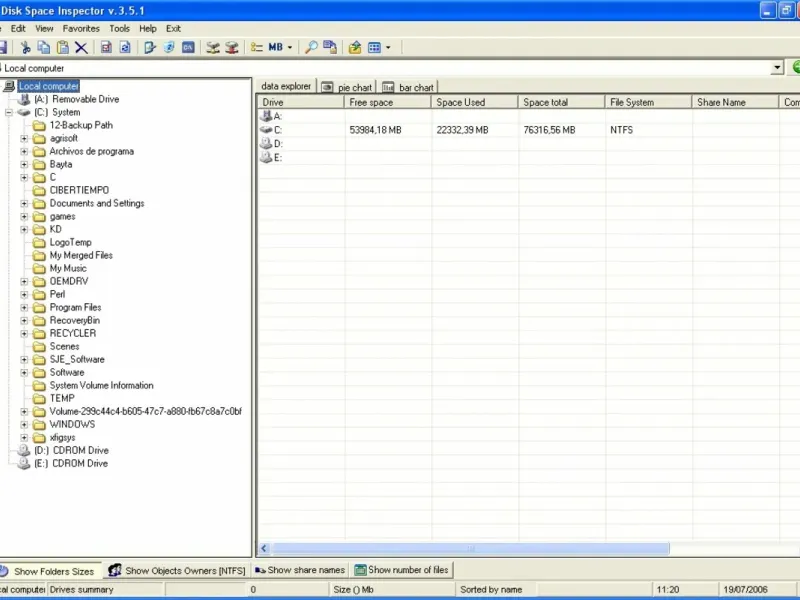Image resolution: width=800 pixels, height=600 pixels.
Task: Switch to the bar chart tab
Action: [x=409, y=88]
